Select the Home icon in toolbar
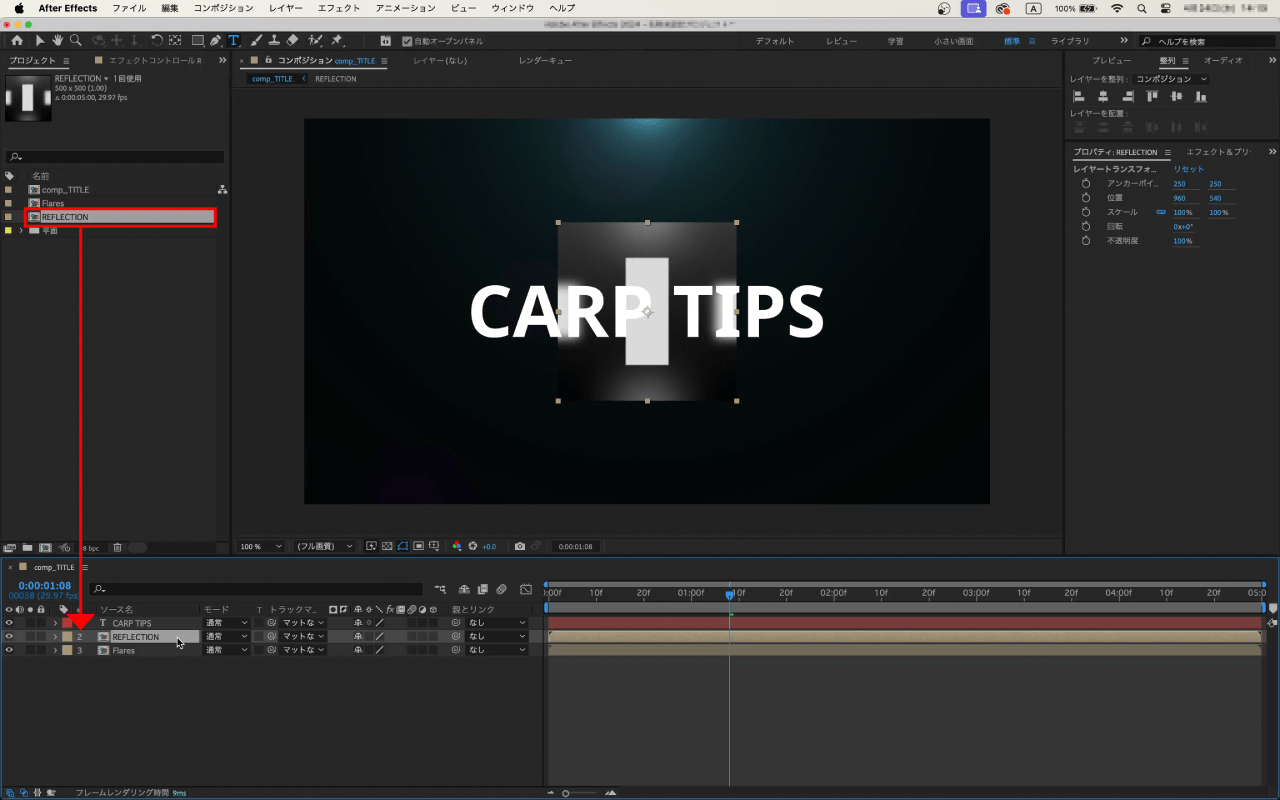The height and width of the screenshot is (800, 1280). (17, 41)
